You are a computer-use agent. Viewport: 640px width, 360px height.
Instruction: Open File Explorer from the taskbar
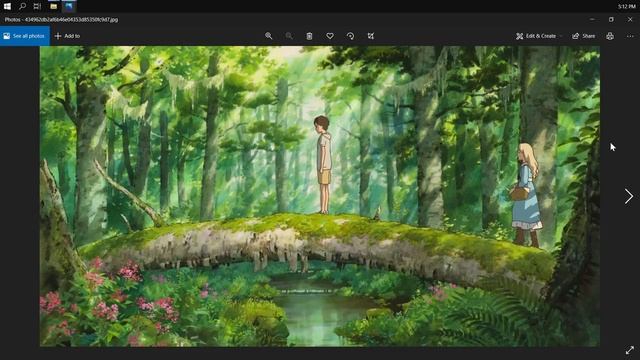click(x=53, y=6)
